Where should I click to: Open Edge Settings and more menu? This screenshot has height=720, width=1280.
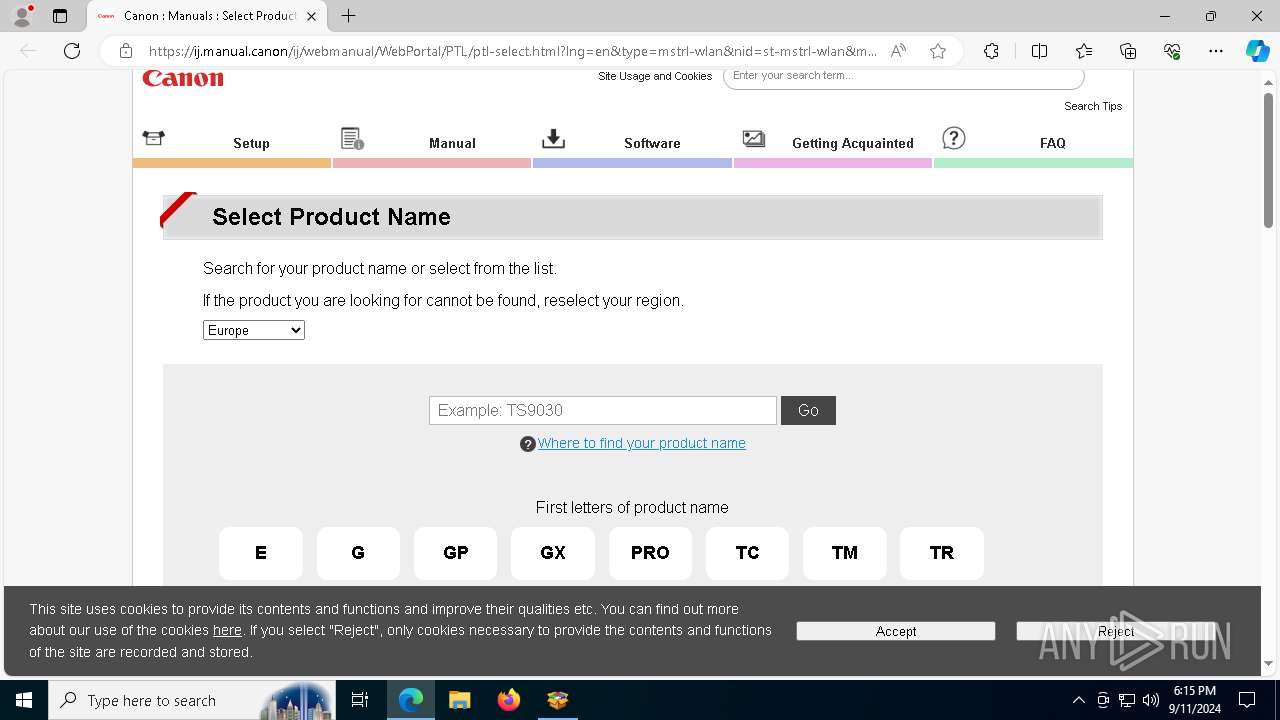pos(1216,51)
